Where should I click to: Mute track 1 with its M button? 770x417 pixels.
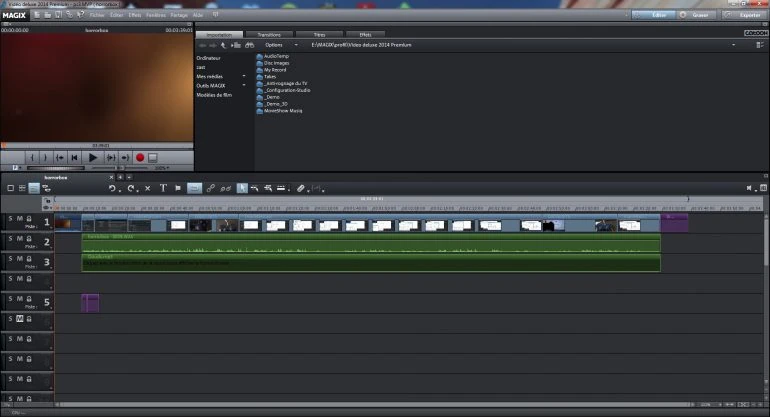click(x=20, y=218)
